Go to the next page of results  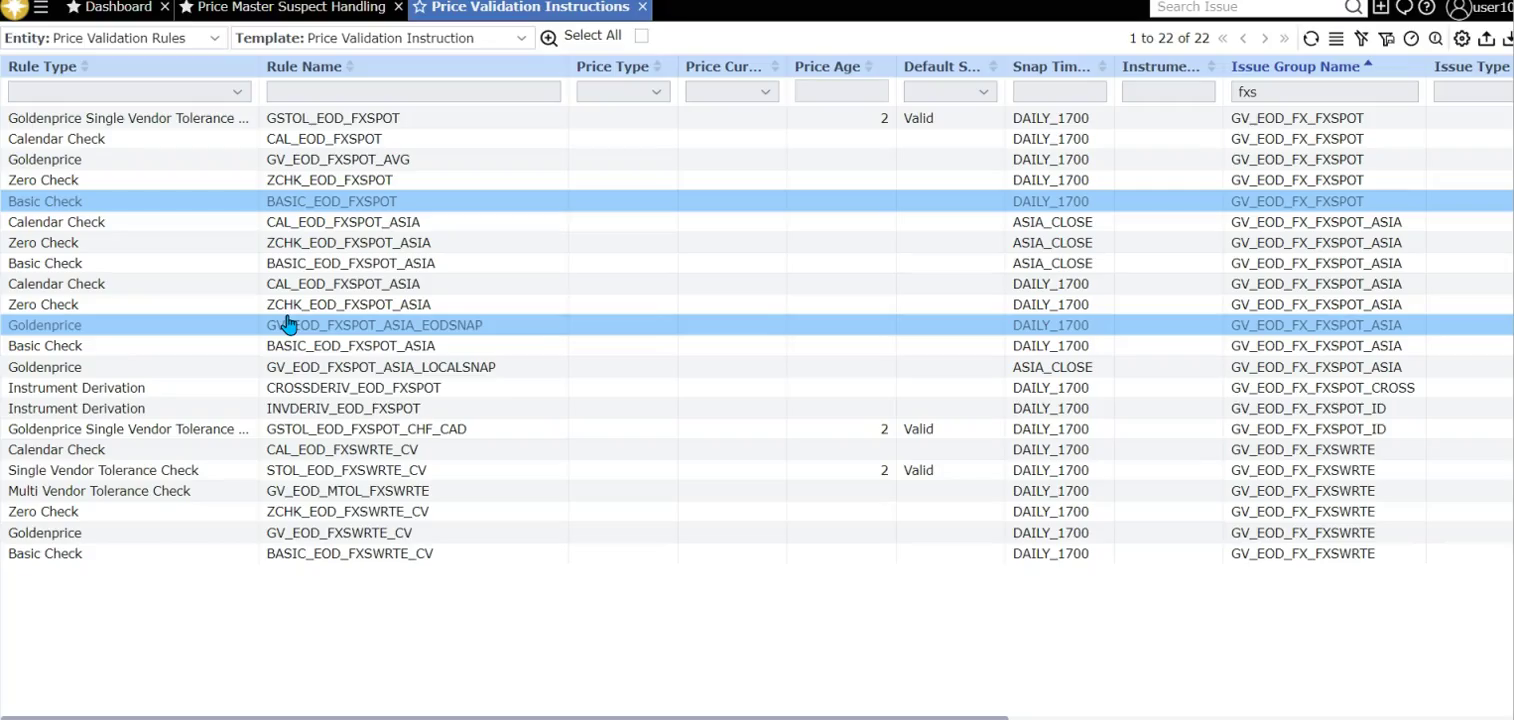pyautogui.click(x=1265, y=38)
